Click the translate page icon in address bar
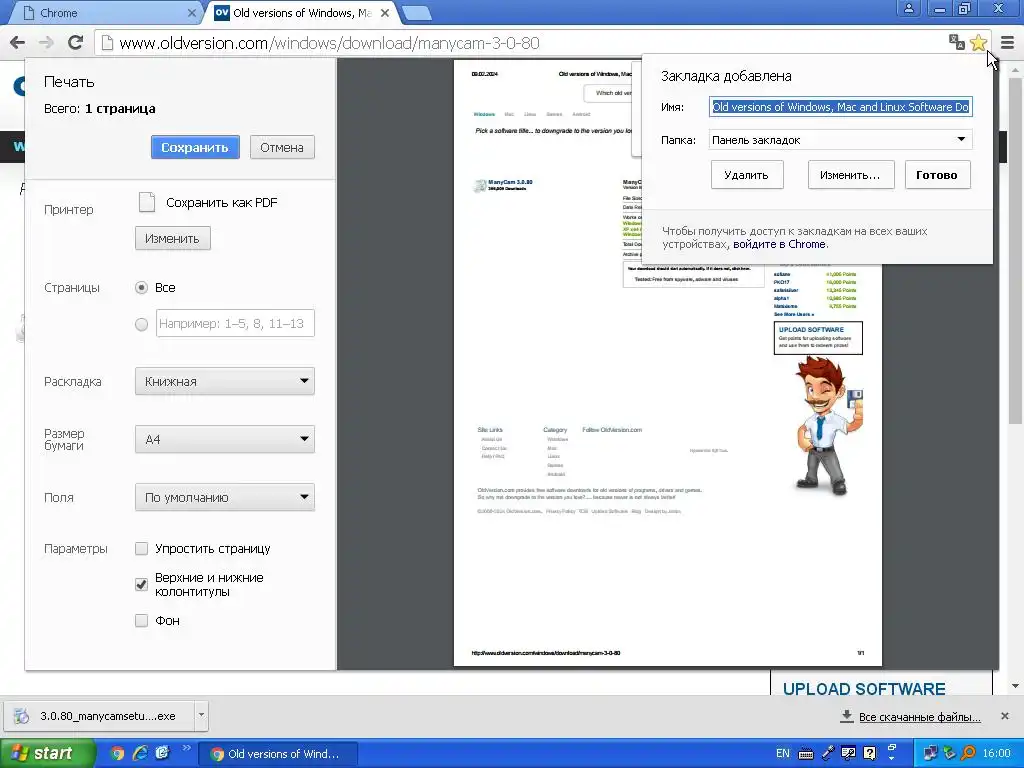The image size is (1024, 768). pos(957,42)
